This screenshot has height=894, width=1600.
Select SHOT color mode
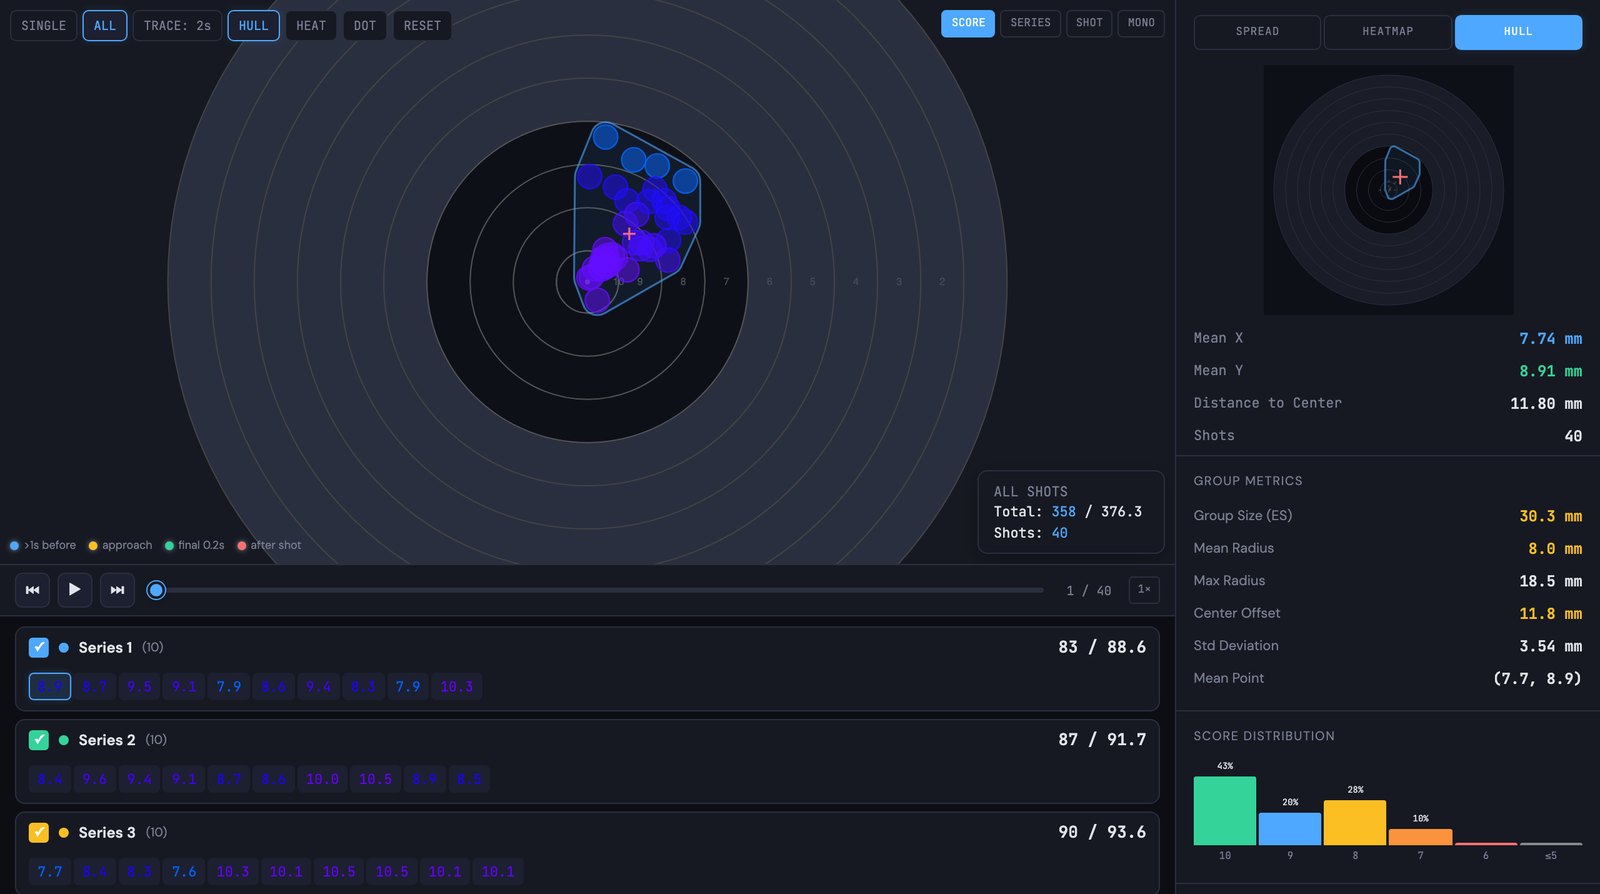pyautogui.click(x=1090, y=23)
